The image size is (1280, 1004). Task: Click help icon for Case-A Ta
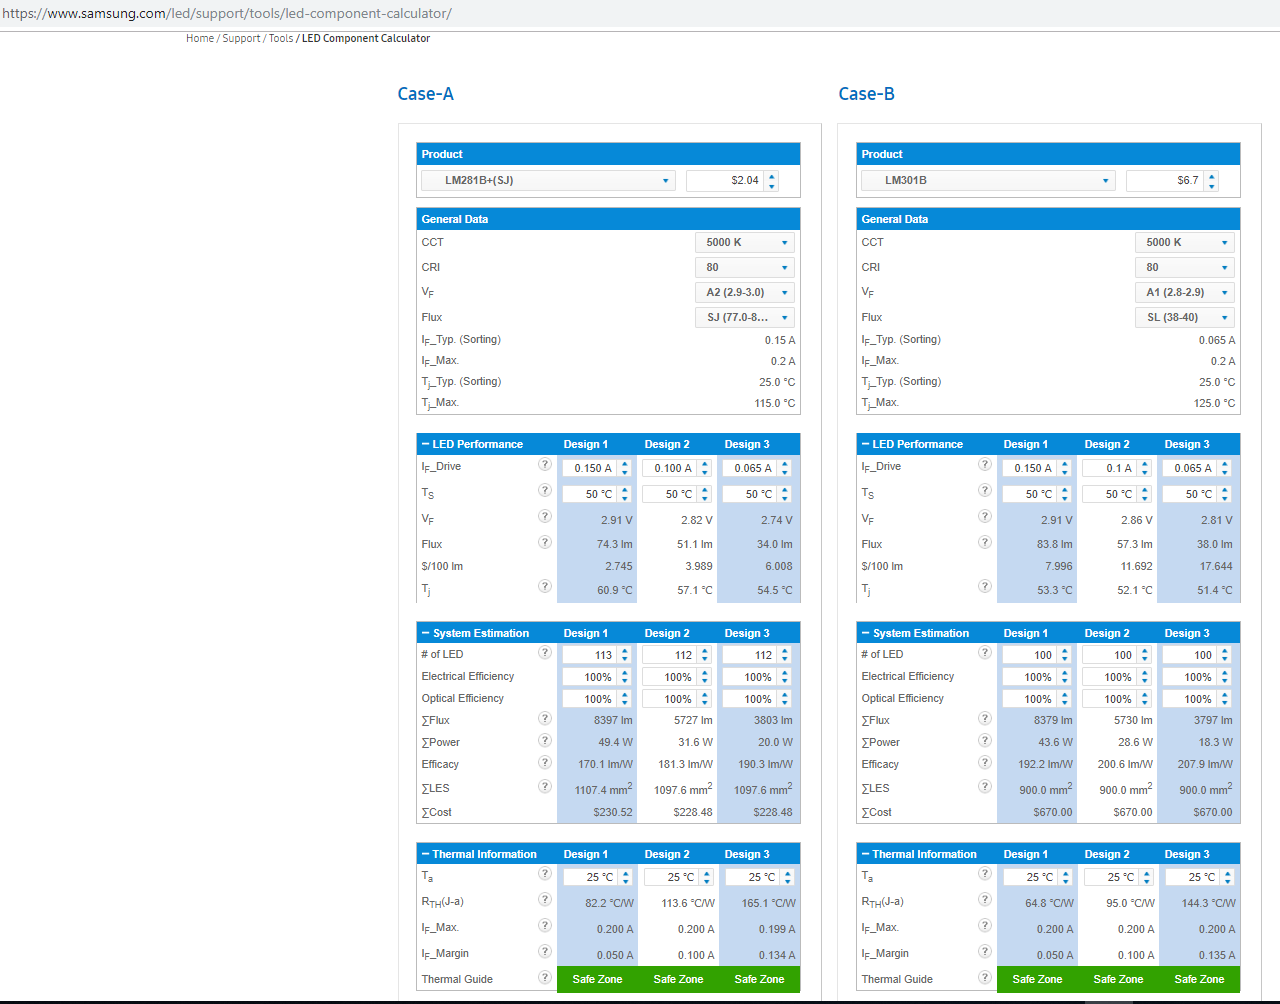(x=545, y=873)
